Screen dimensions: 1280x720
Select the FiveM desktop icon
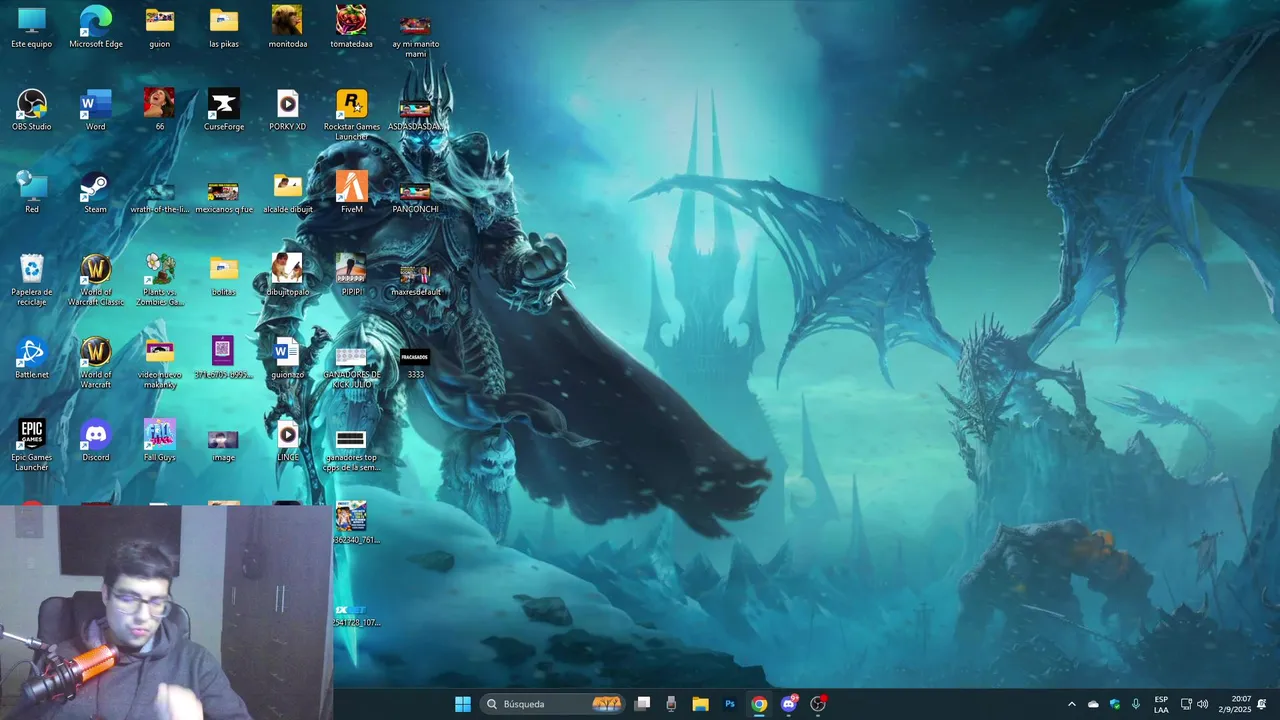coord(352,193)
